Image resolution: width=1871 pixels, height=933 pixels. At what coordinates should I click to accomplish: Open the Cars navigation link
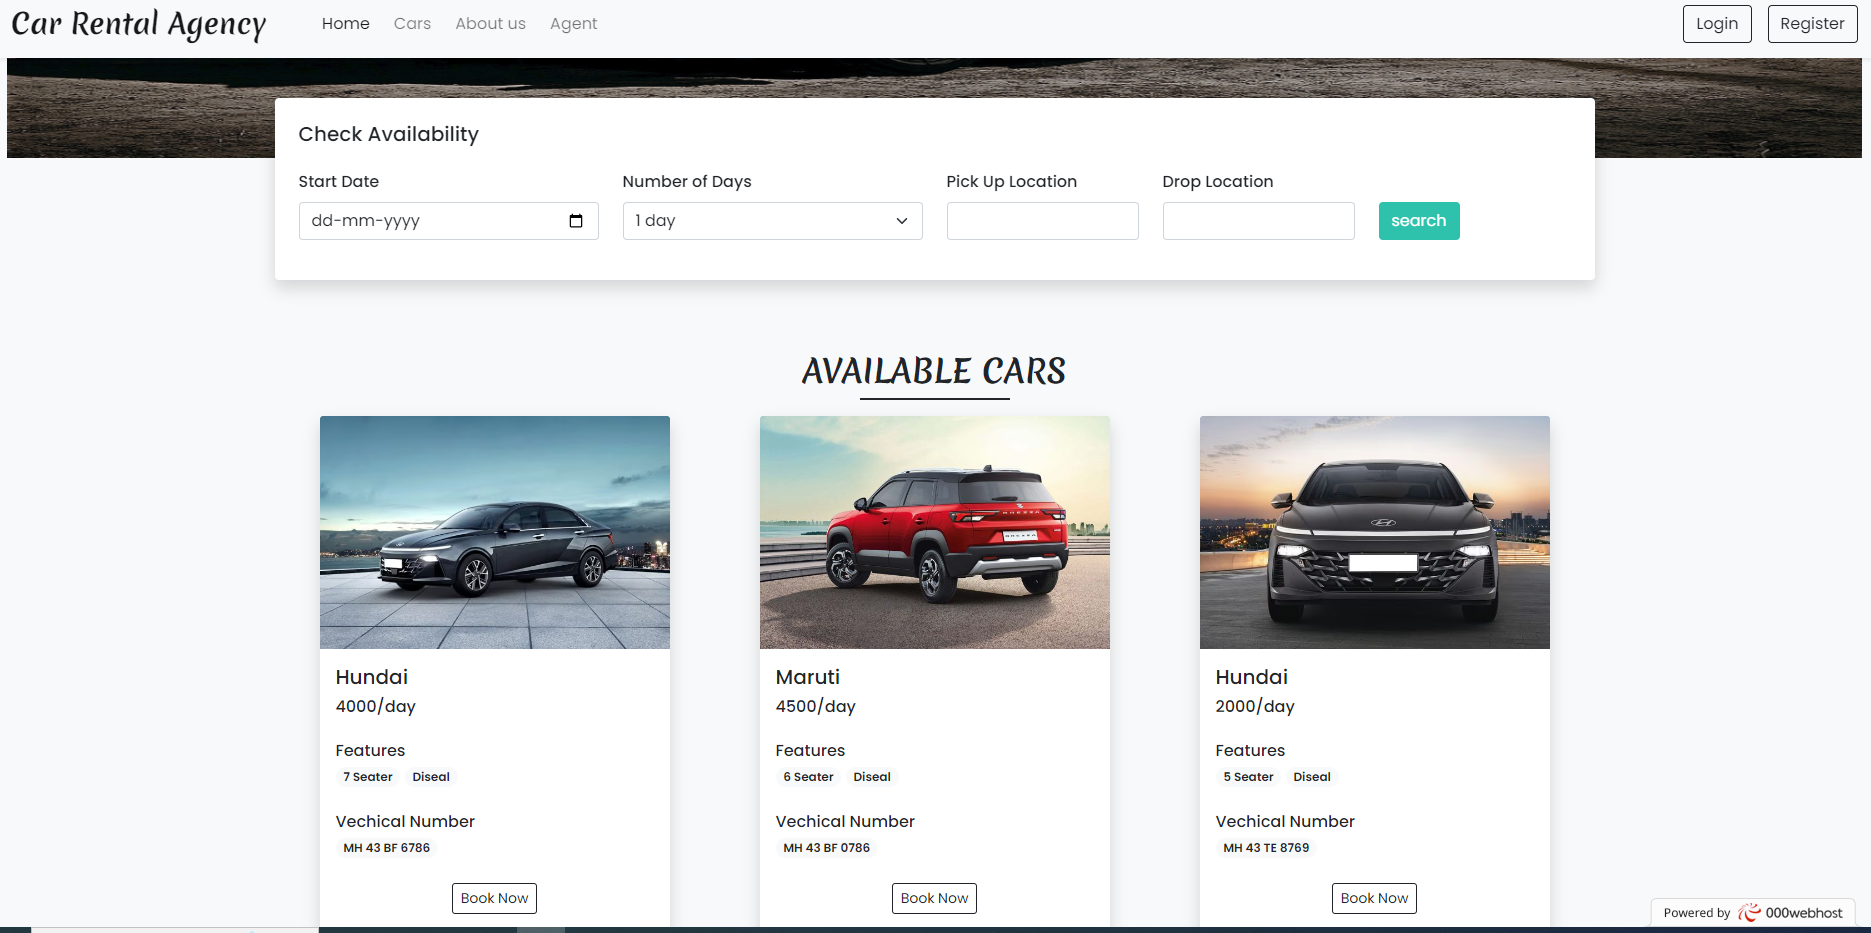coord(412,24)
